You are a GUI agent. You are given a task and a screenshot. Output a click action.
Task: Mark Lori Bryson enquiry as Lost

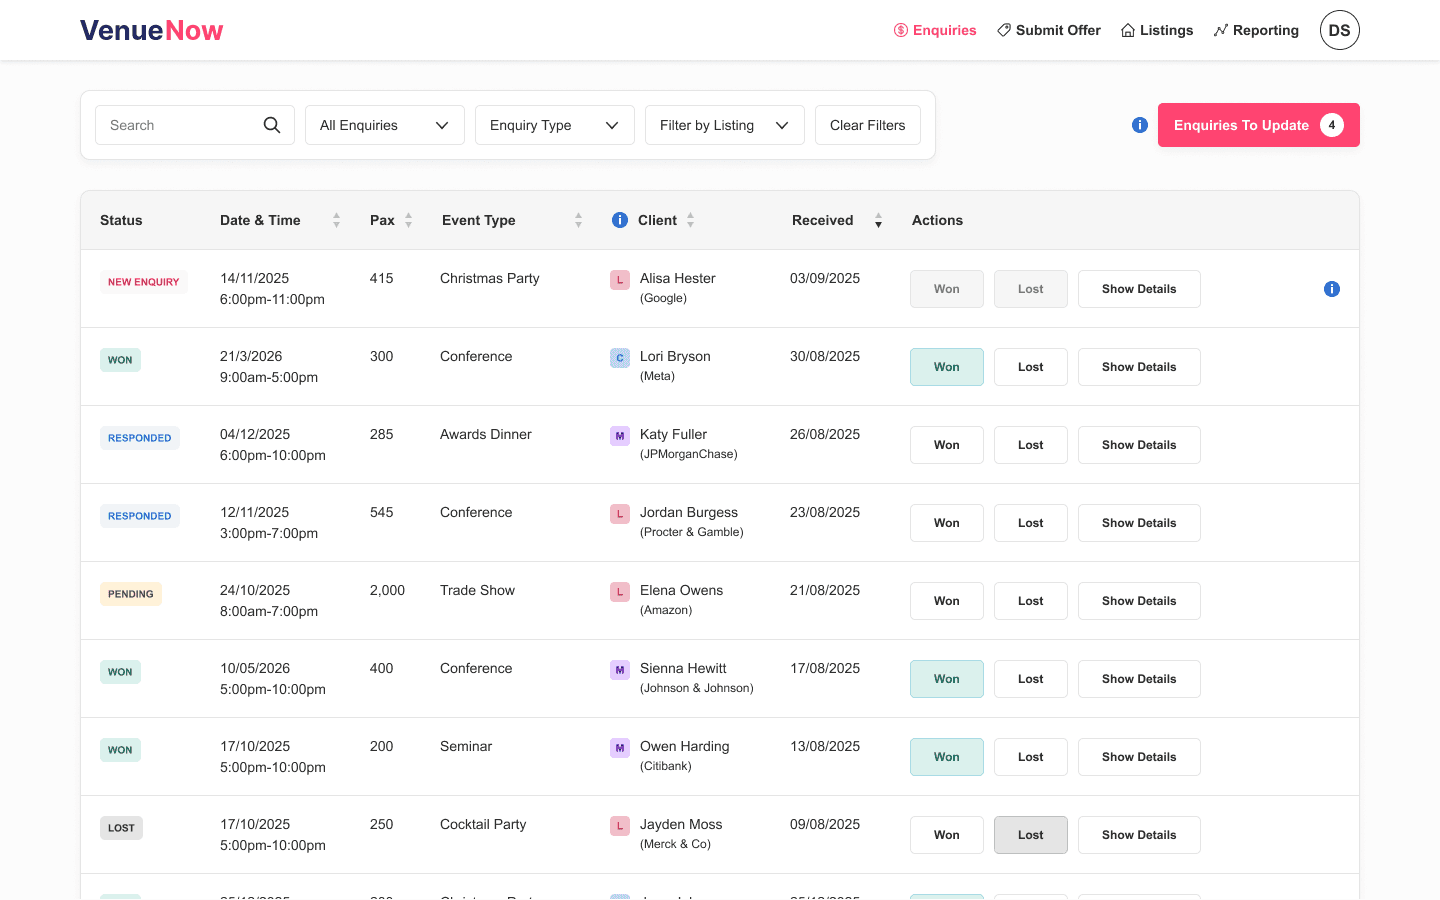point(1031,367)
